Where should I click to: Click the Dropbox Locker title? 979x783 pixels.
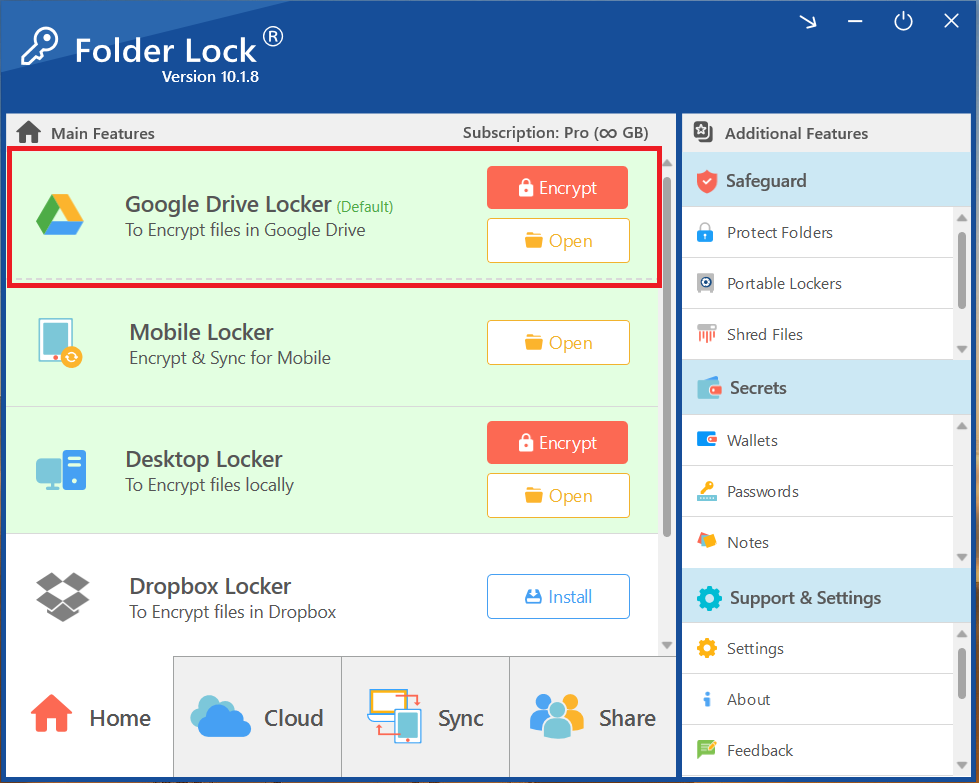[210, 586]
